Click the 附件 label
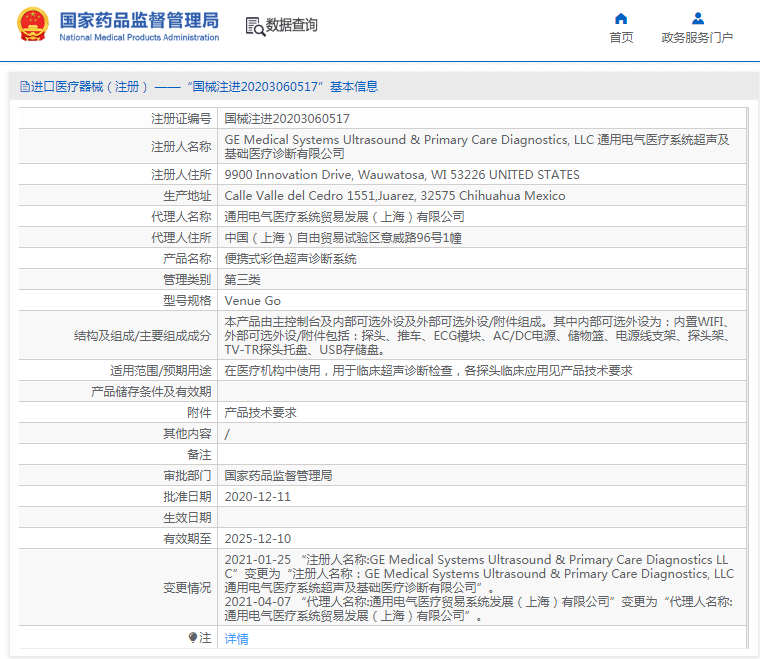This screenshot has width=760, height=659. coord(199,413)
